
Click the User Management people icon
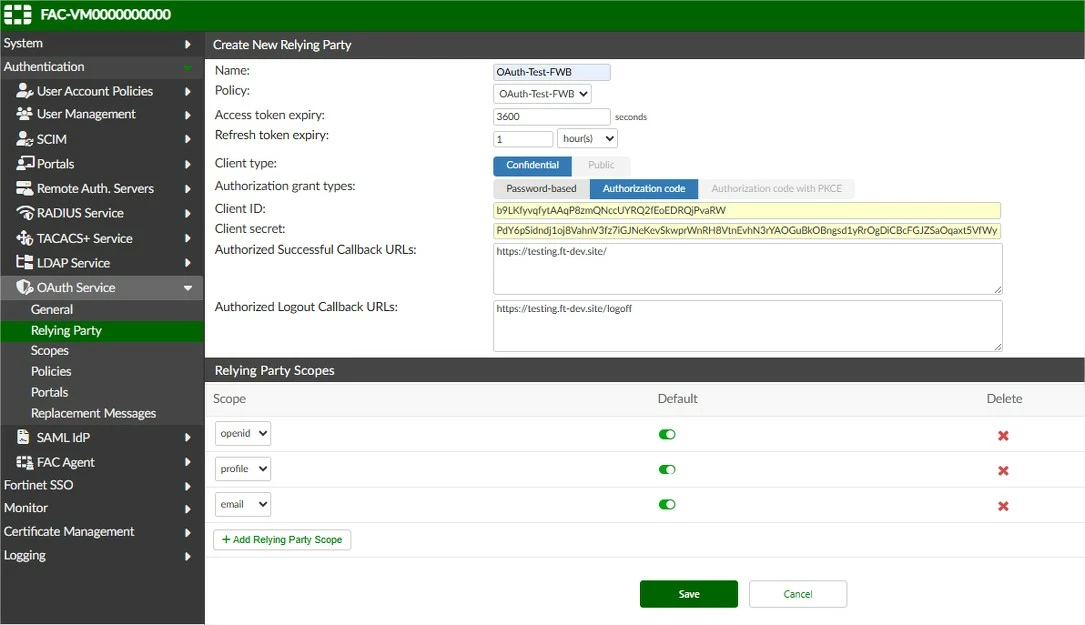tap(24, 114)
